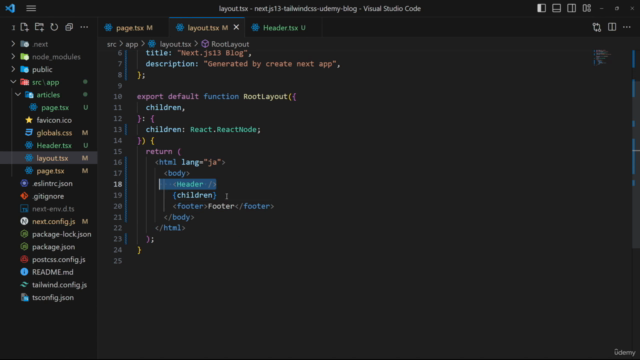Image resolution: width=640 pixels, height=360 pixels.
Task: Open tsconfig.json file
Action: click(x=53, y=297)
